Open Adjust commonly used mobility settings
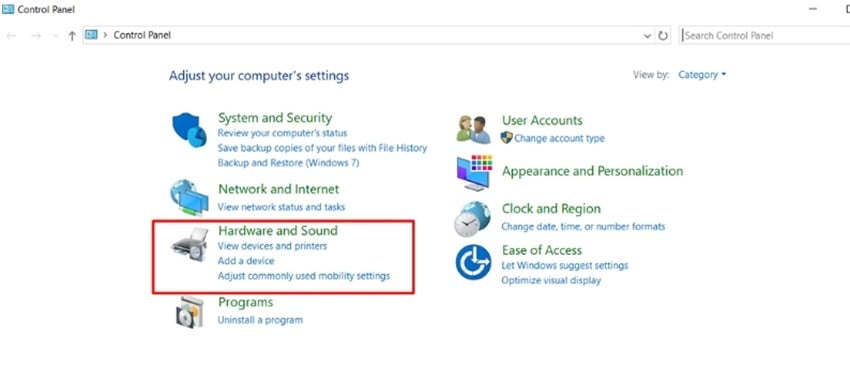Image resolution: width=850 pixels, height=381 pixels. click(304, 276)
